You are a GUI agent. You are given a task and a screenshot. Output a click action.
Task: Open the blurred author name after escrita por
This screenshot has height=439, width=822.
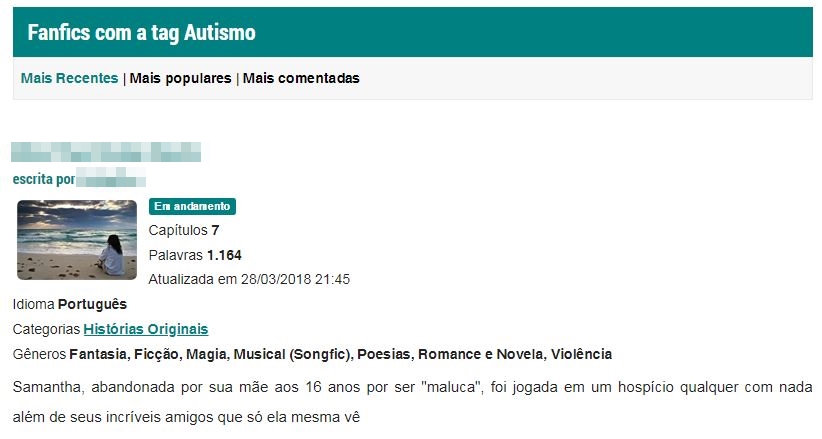pyautogui.click(x=111, y=178)
